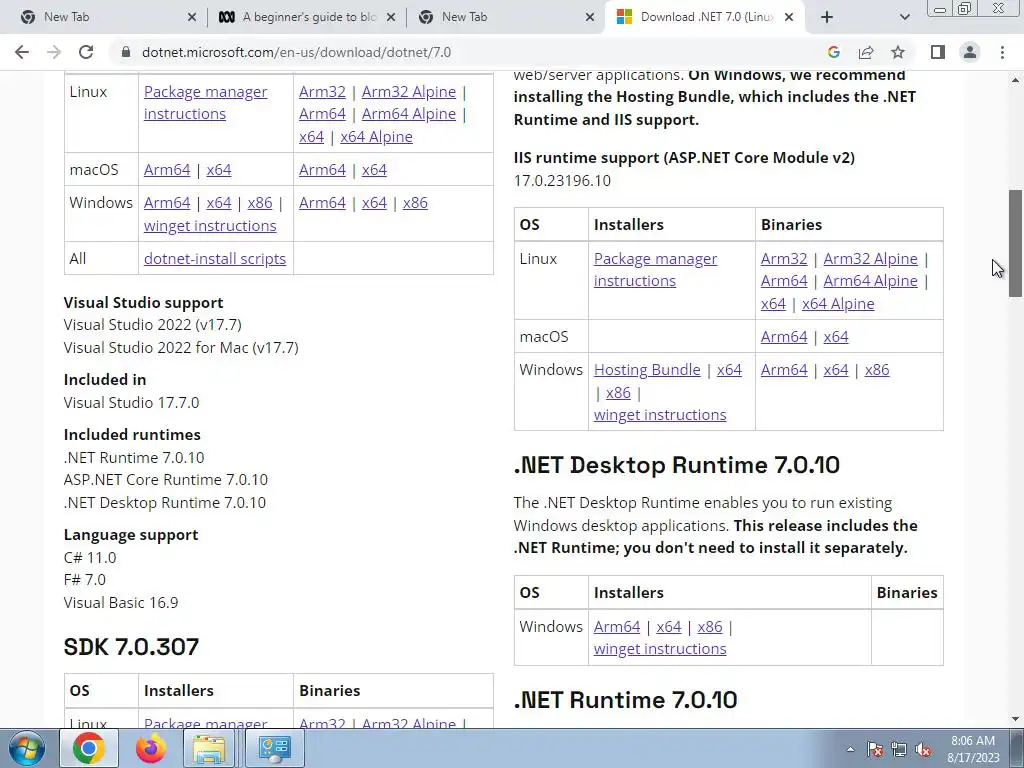
Task: Switch to the first New Tab
Action: click(x=103, y=17)
